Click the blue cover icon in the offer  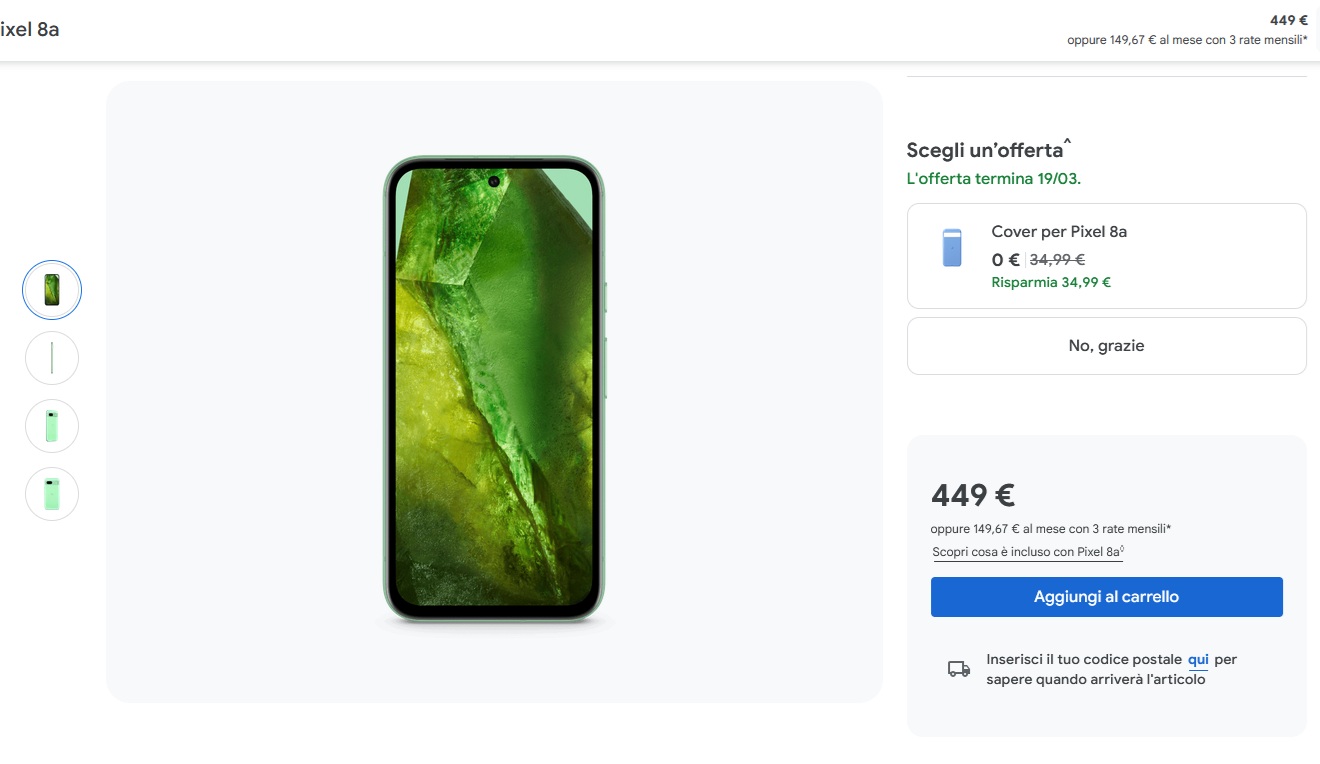coord(952,248)
